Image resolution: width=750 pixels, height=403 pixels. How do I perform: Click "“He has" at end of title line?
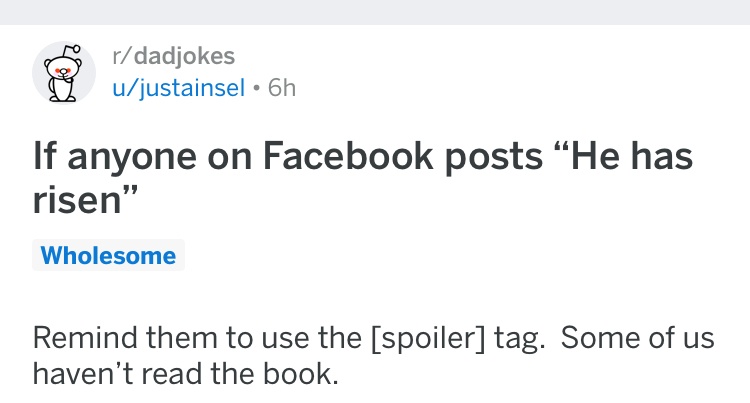tap(629, 156)
